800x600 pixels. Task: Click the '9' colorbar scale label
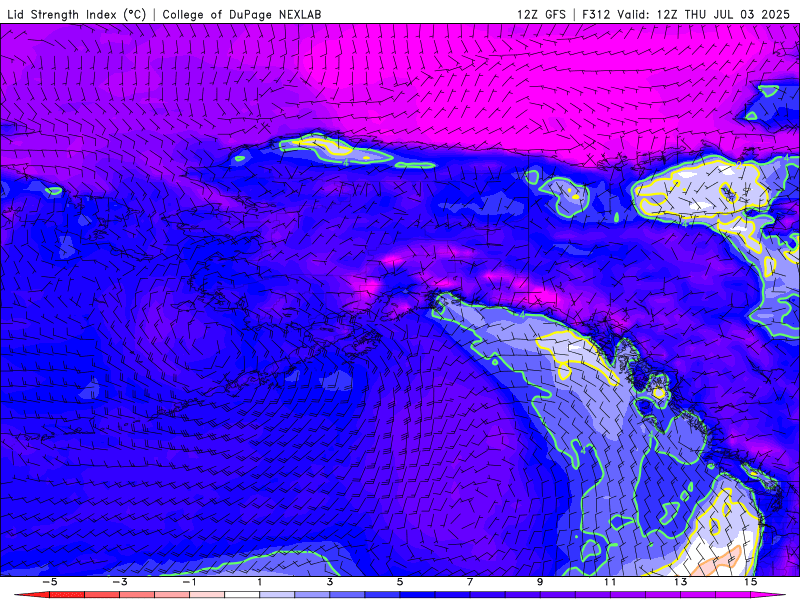point(540,582)
